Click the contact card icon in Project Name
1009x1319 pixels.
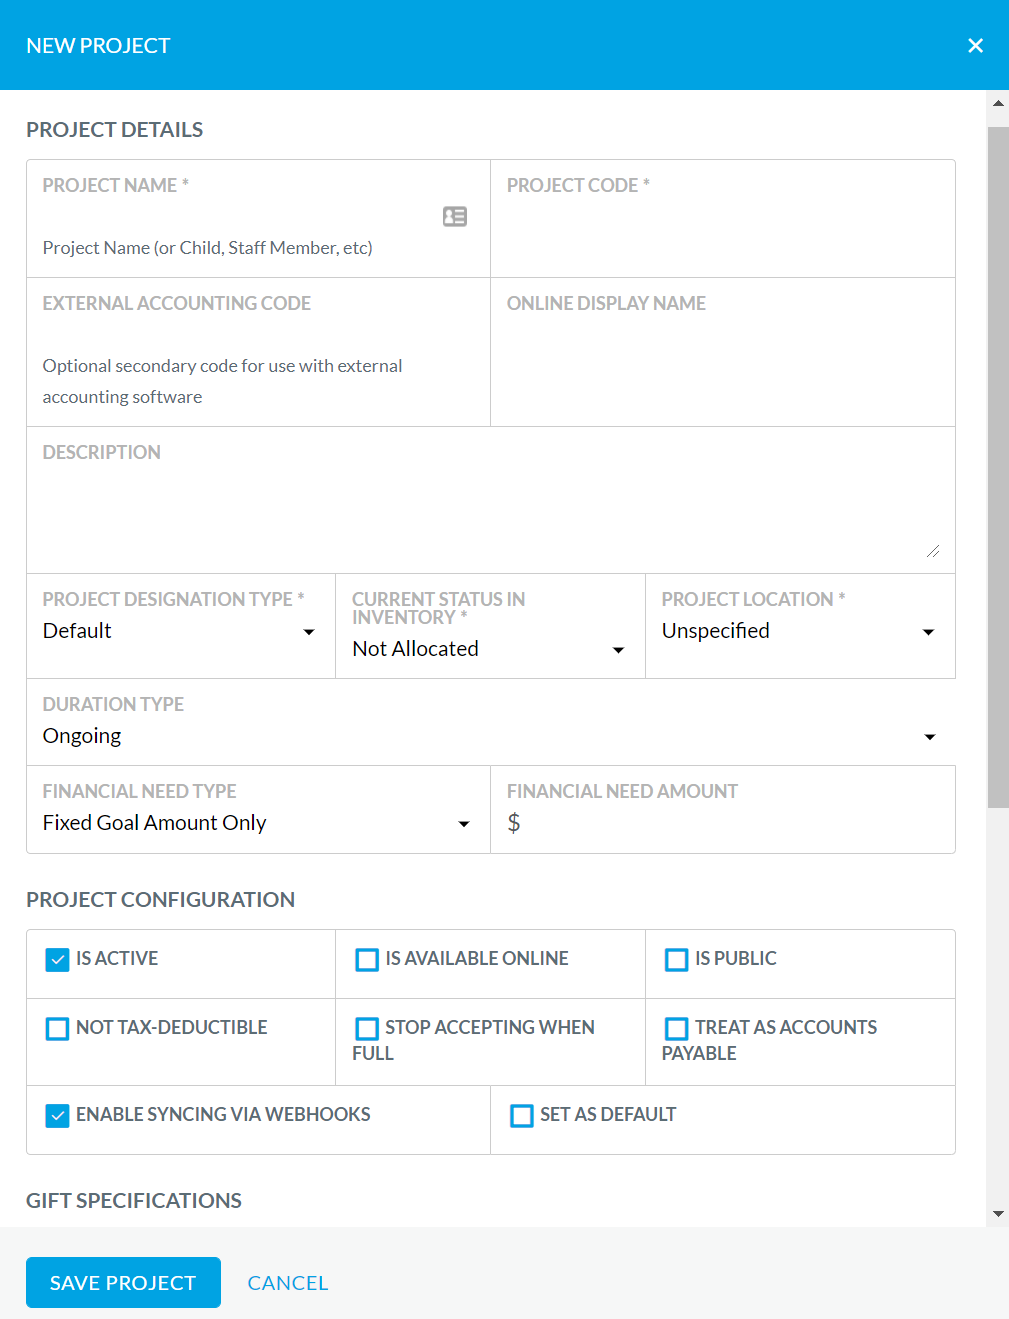pyautogui.click(x=455, y=216)
